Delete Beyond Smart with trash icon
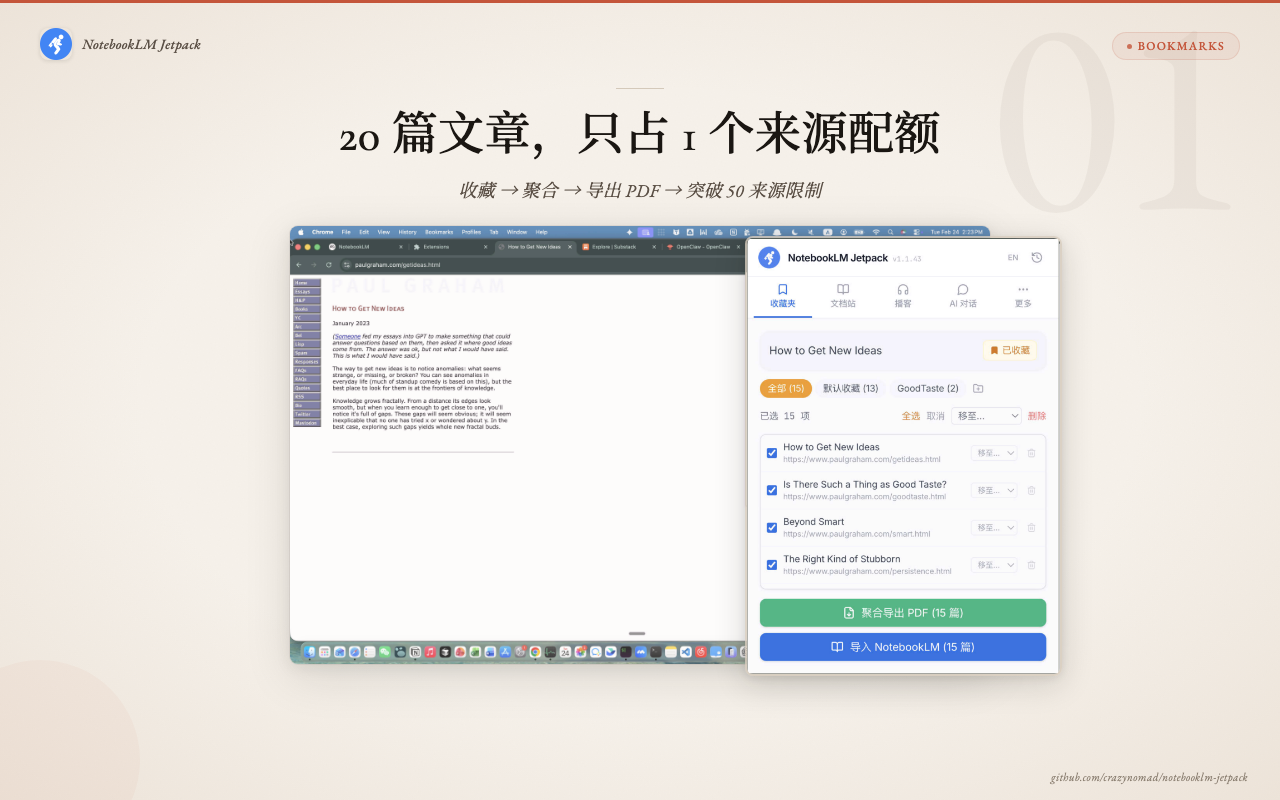Image resolution: width=1280 pixels, height=800 pixels. click(1032, 528)
